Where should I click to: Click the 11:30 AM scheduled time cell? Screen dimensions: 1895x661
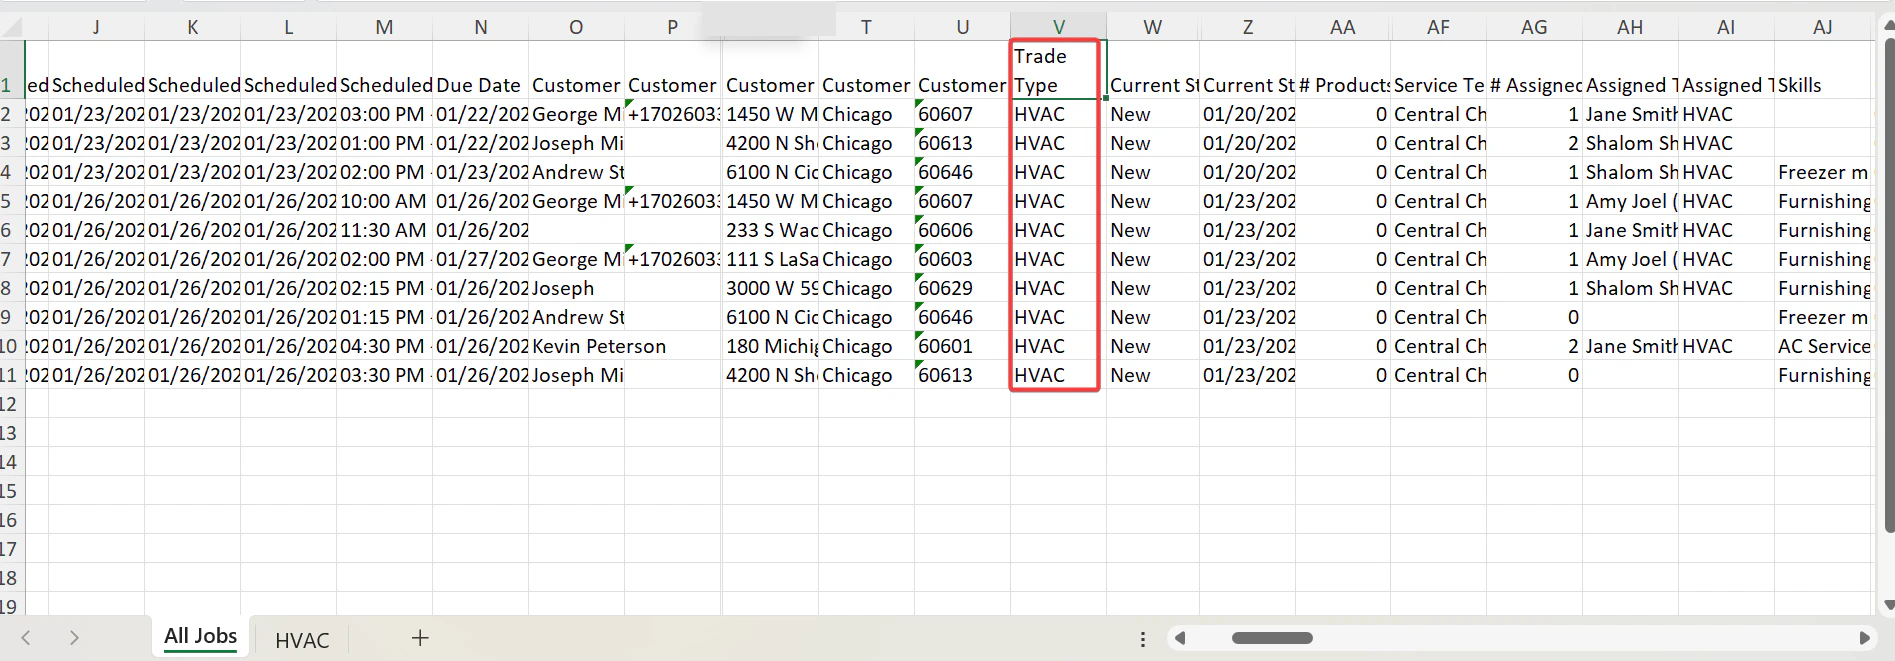click(384, 230)
